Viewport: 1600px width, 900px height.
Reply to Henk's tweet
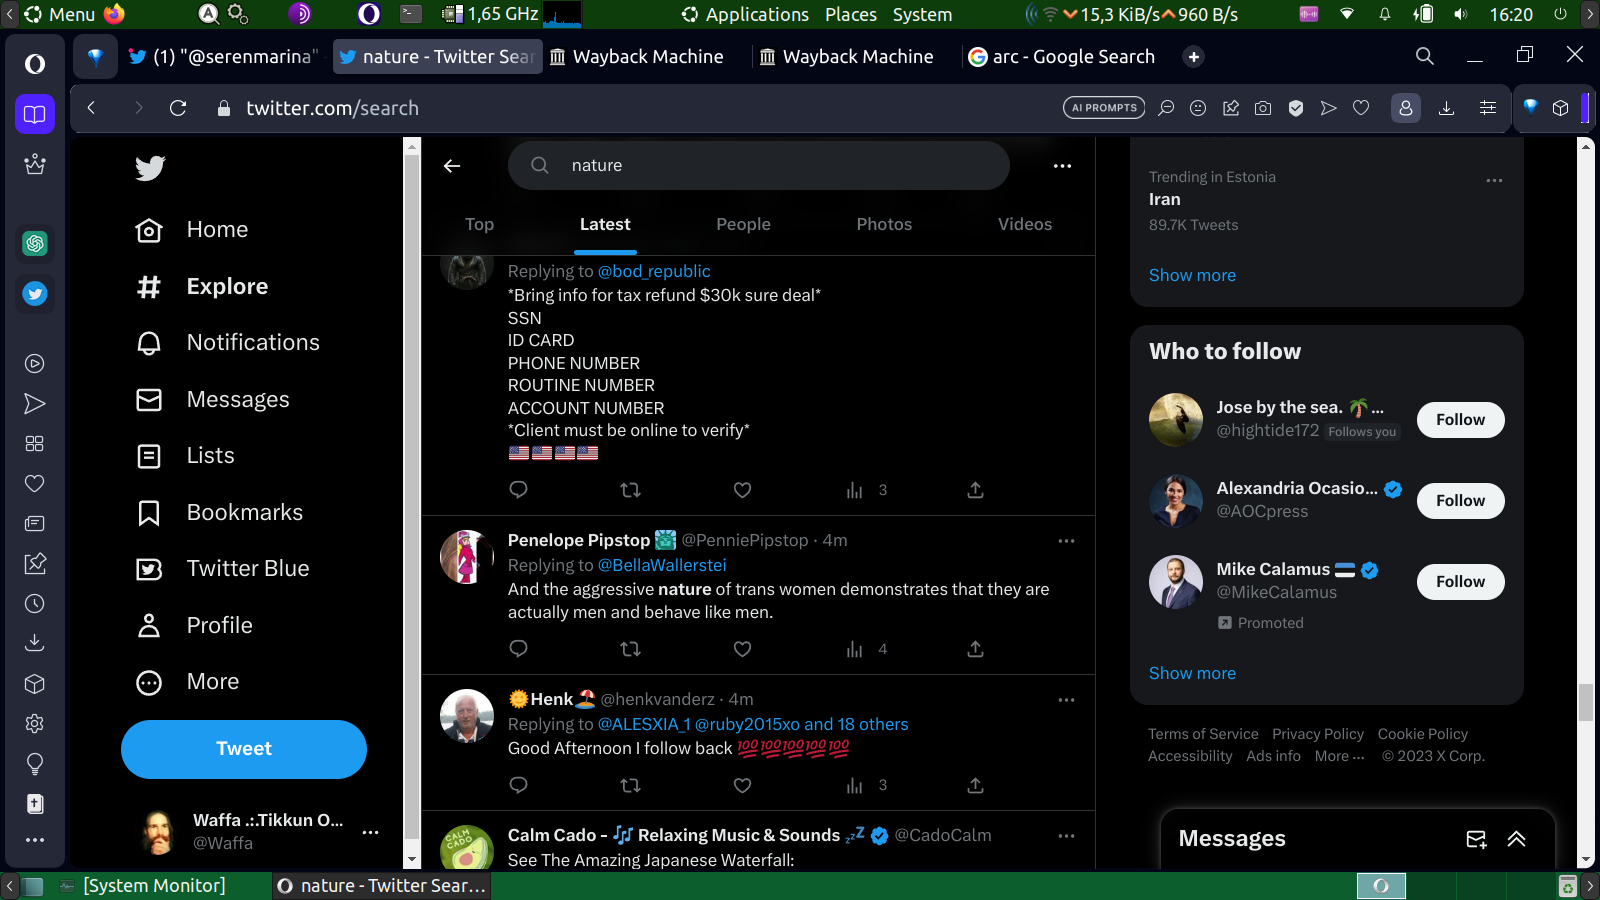click(518, 785)
